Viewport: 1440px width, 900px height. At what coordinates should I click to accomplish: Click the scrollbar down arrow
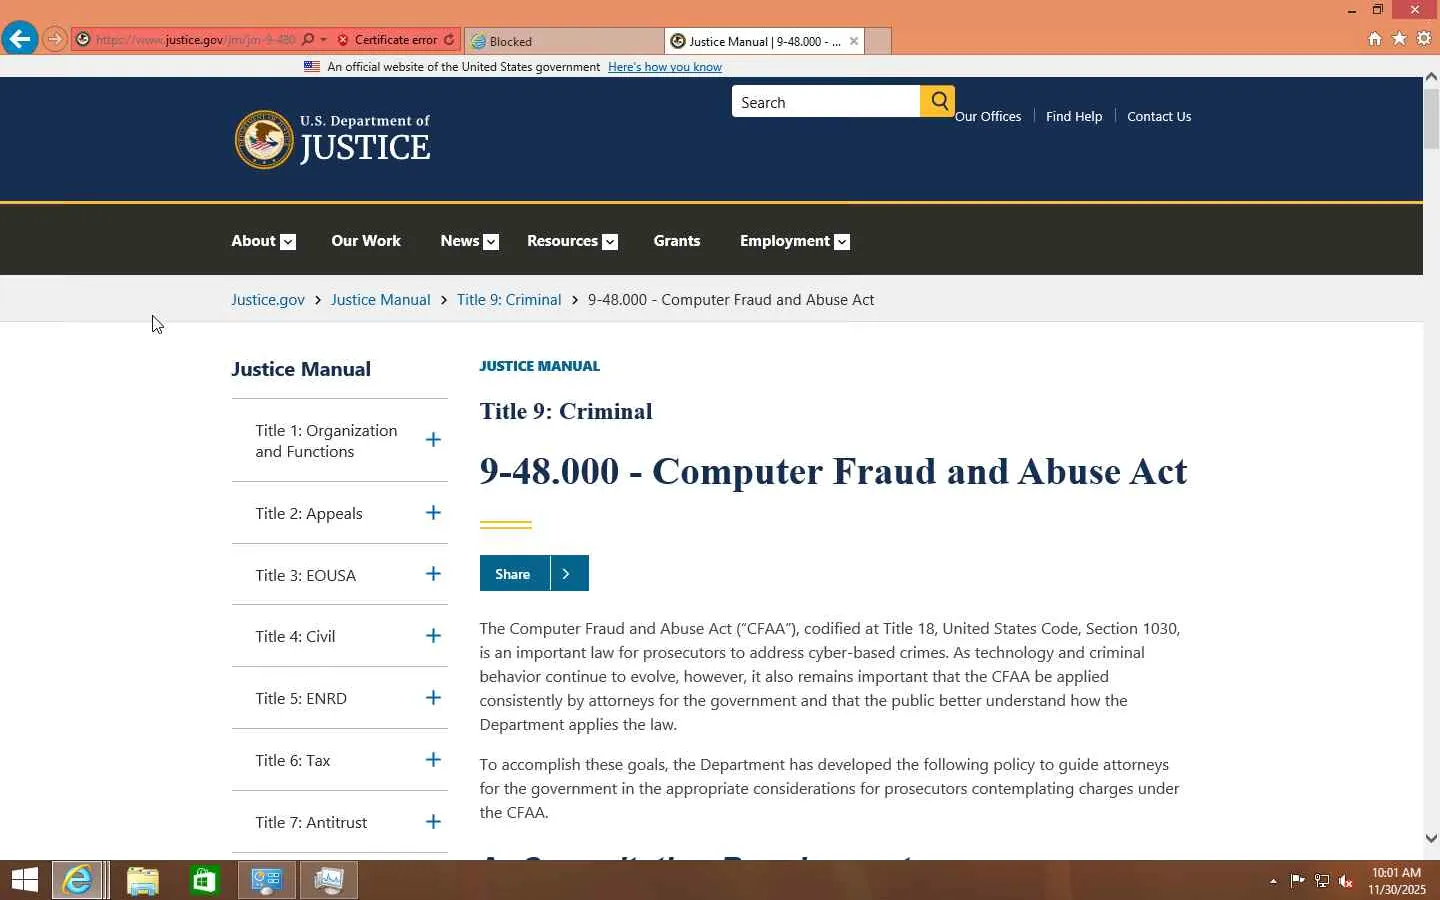click(x=1431, y=839)
